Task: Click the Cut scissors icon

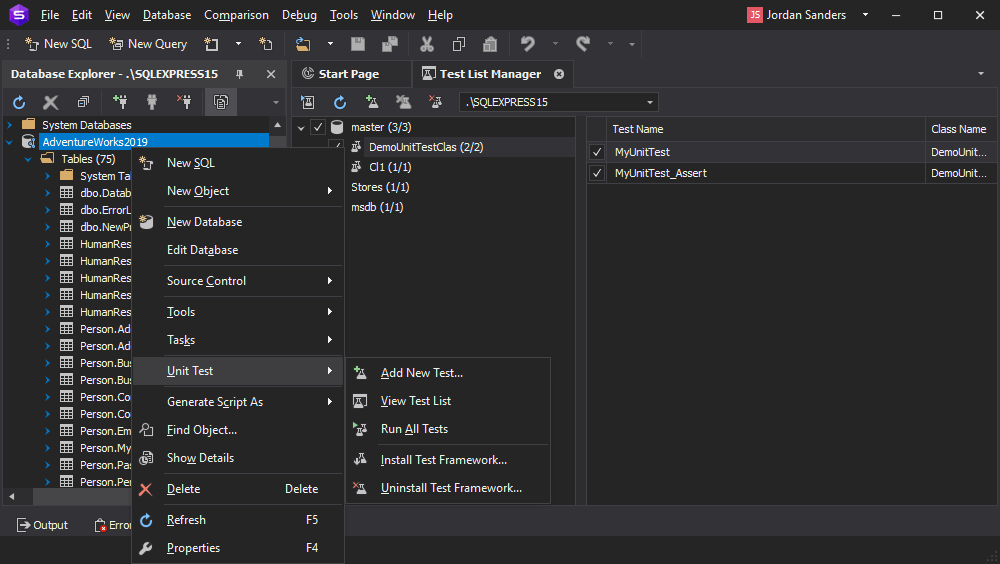Action: click(427, 44)
